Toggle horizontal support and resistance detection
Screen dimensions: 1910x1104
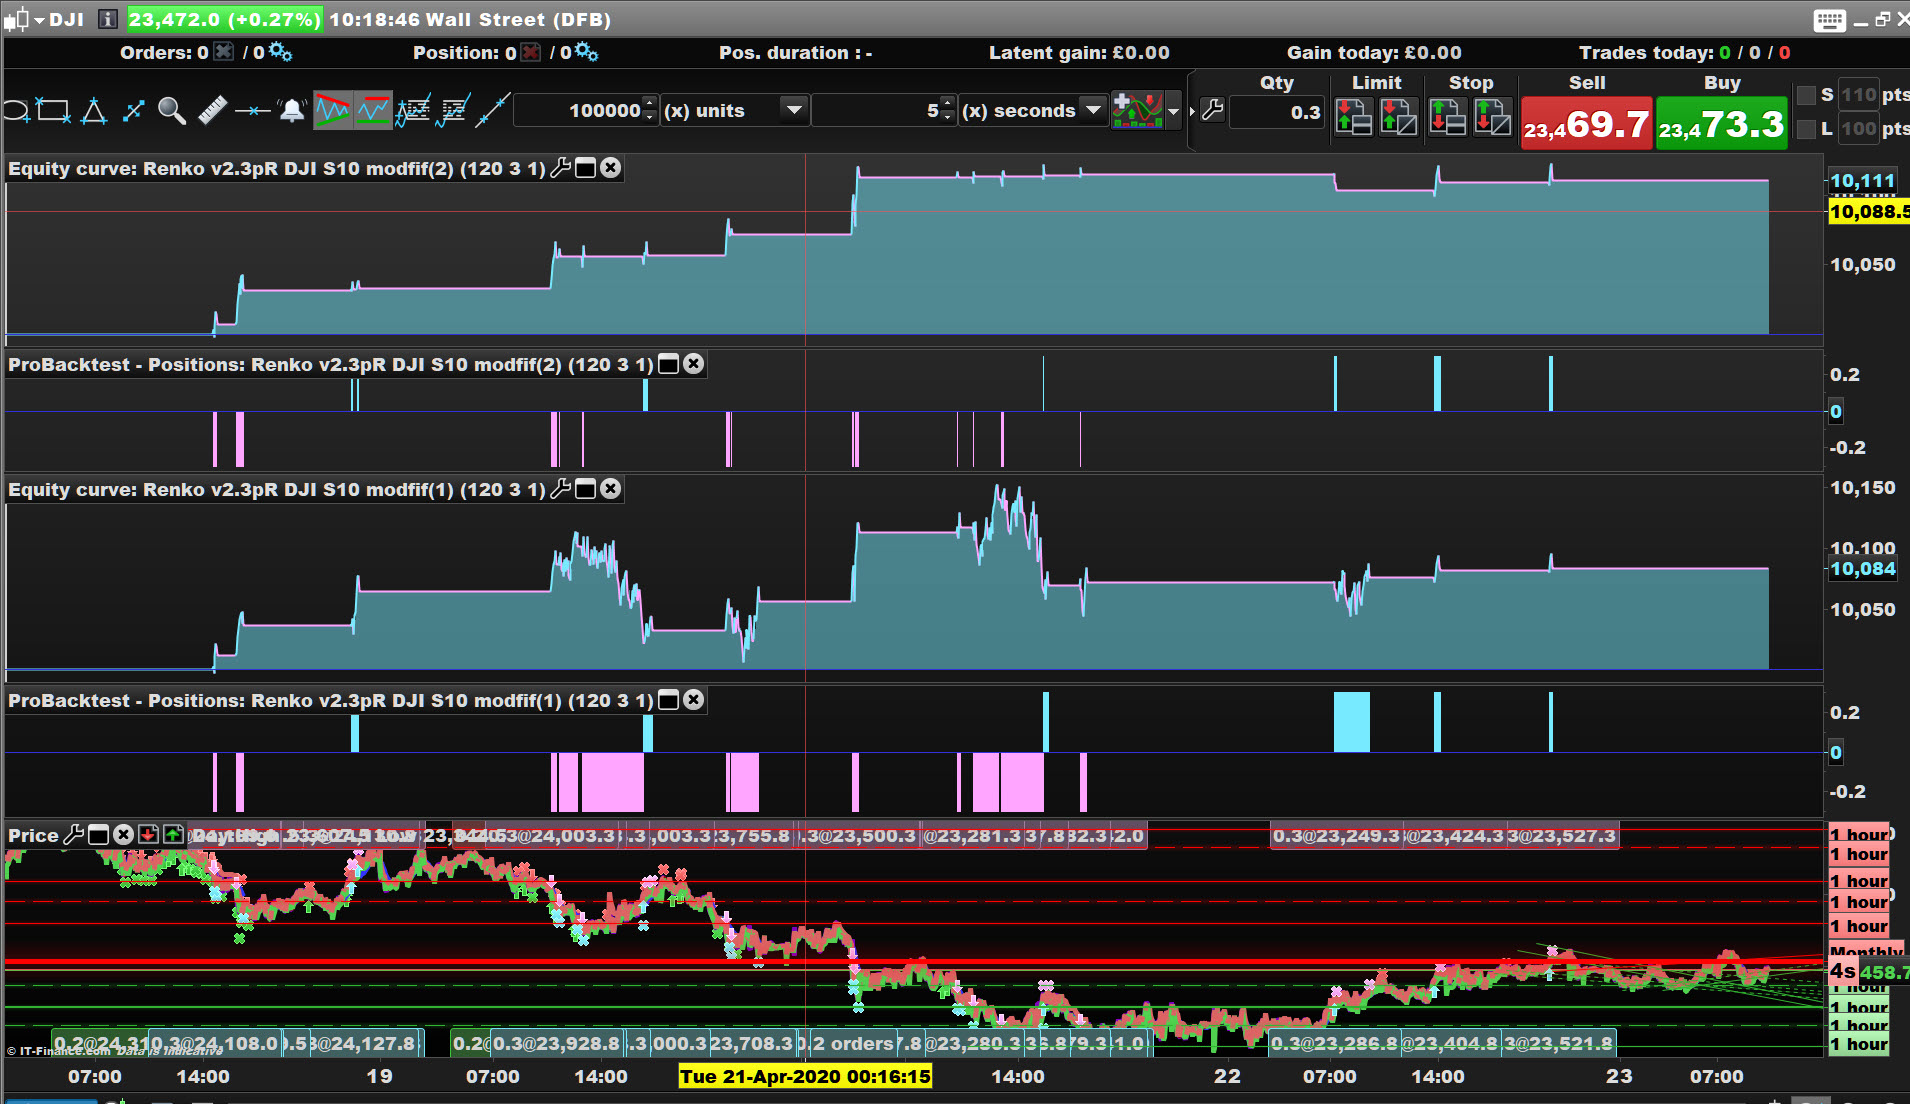(x=373, y=110)
